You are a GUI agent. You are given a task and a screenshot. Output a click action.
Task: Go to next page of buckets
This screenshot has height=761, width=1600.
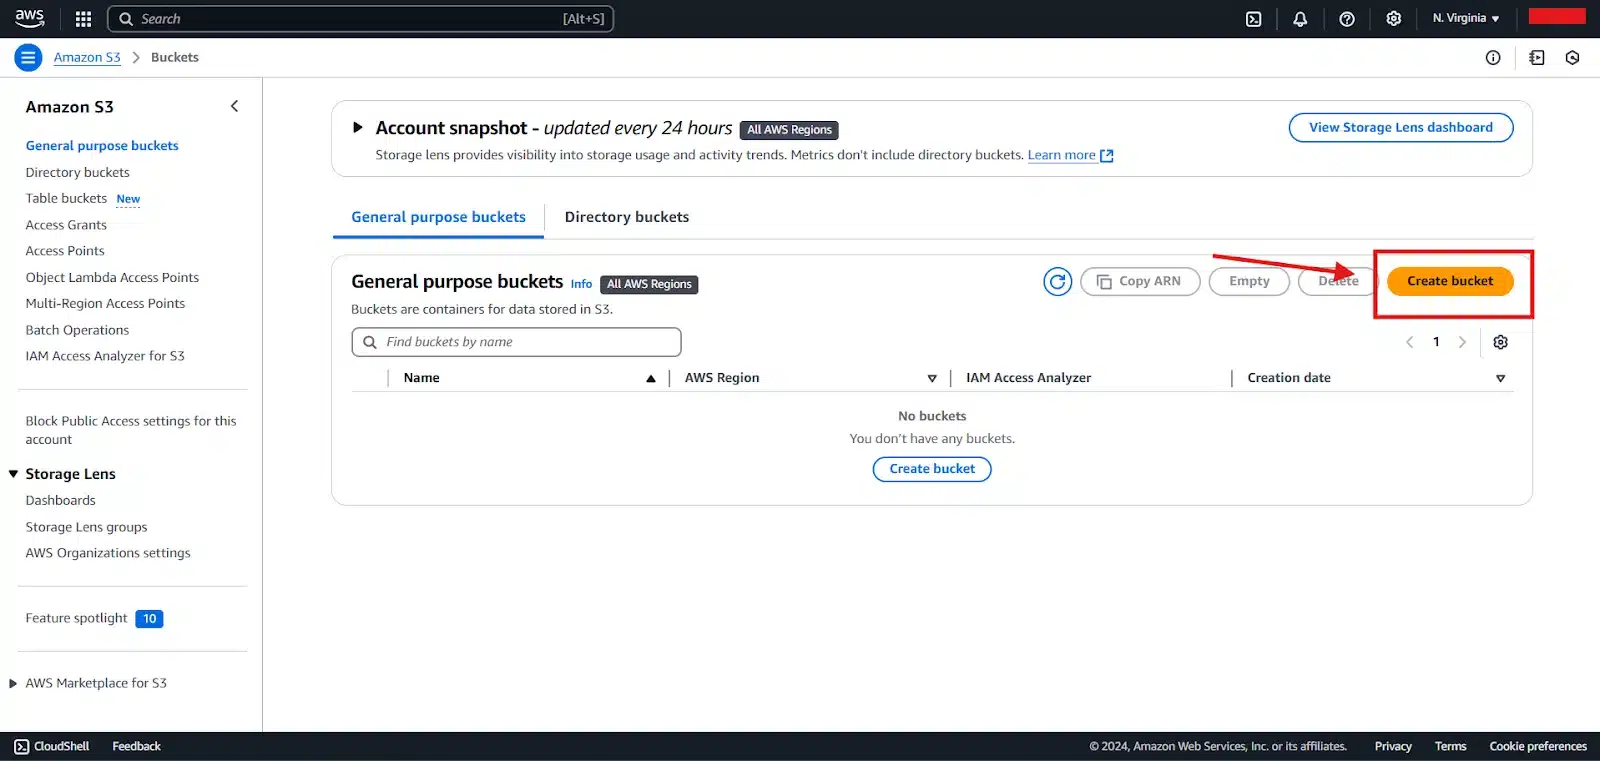coord(1462,342)
